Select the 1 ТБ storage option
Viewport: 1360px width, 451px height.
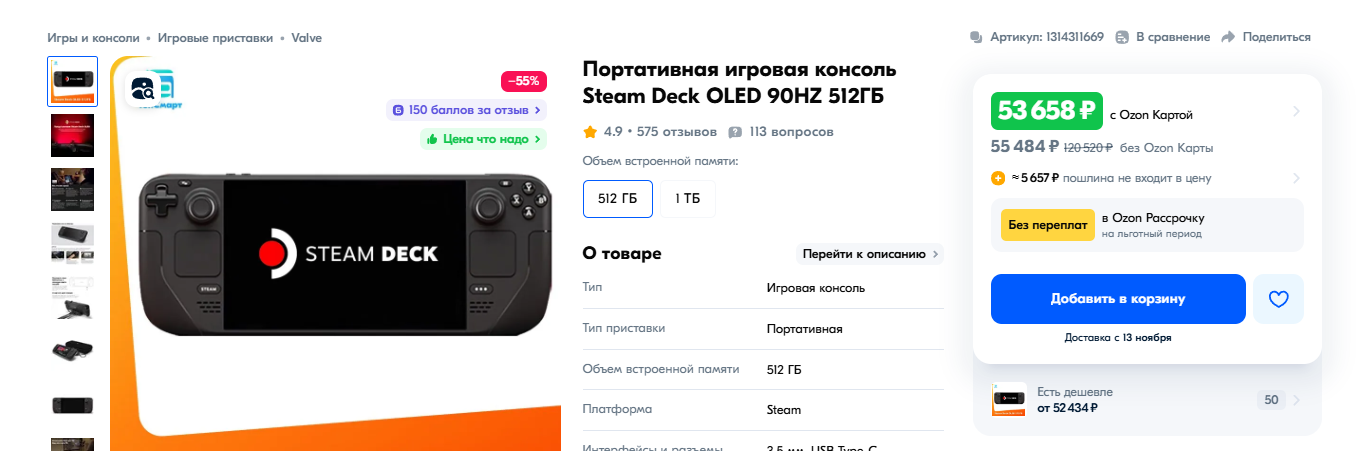[687, 198]
